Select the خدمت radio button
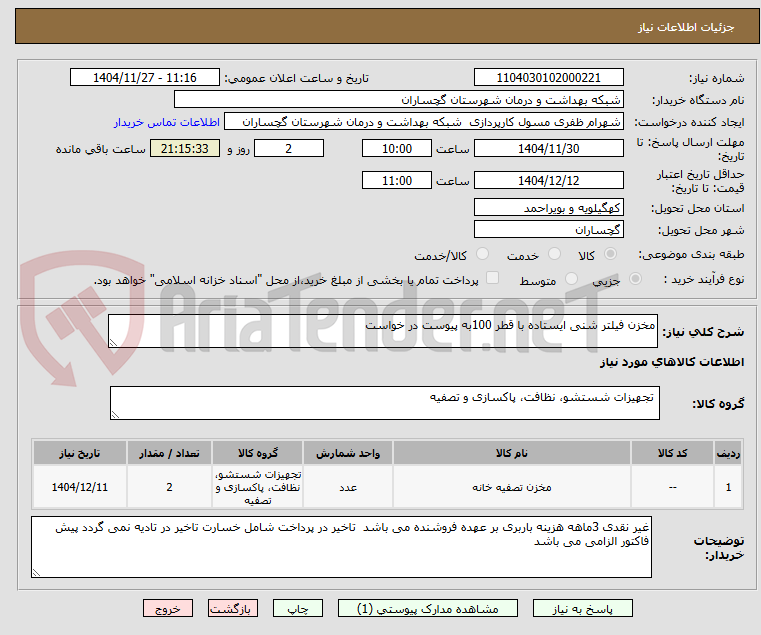Screen dimensions: 761x635 (554, 254)
